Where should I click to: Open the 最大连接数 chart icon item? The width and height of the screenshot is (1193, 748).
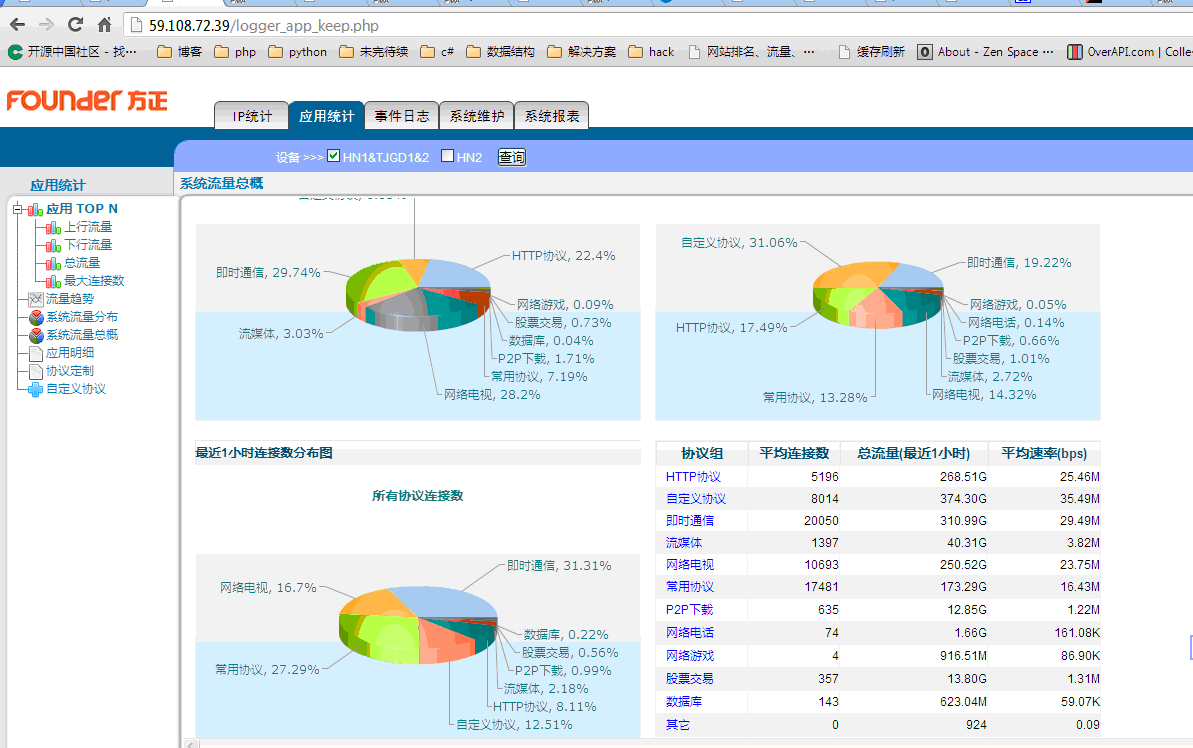[53, 282]
